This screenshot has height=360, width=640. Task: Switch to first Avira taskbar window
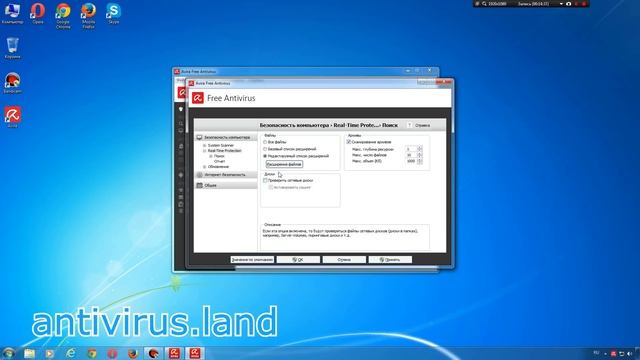pyautogui.click(x=174, y=353)
